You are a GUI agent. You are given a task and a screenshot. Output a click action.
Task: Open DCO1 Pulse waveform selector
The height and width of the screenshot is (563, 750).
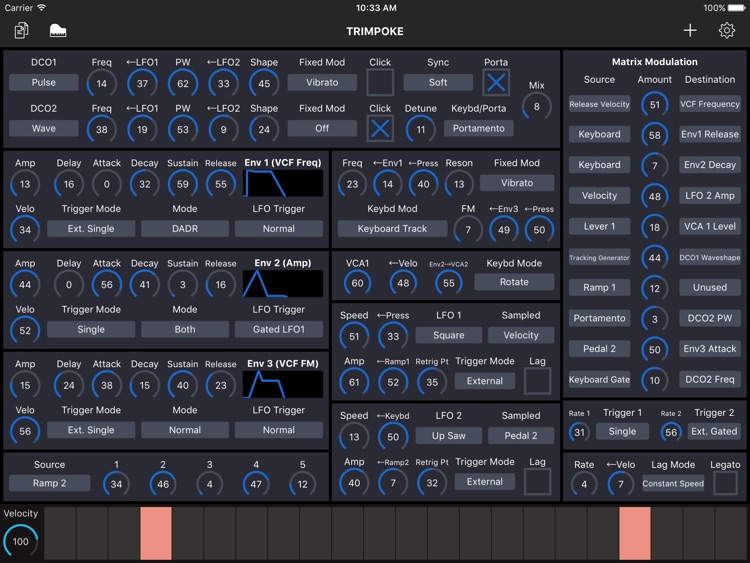[44, 82]
